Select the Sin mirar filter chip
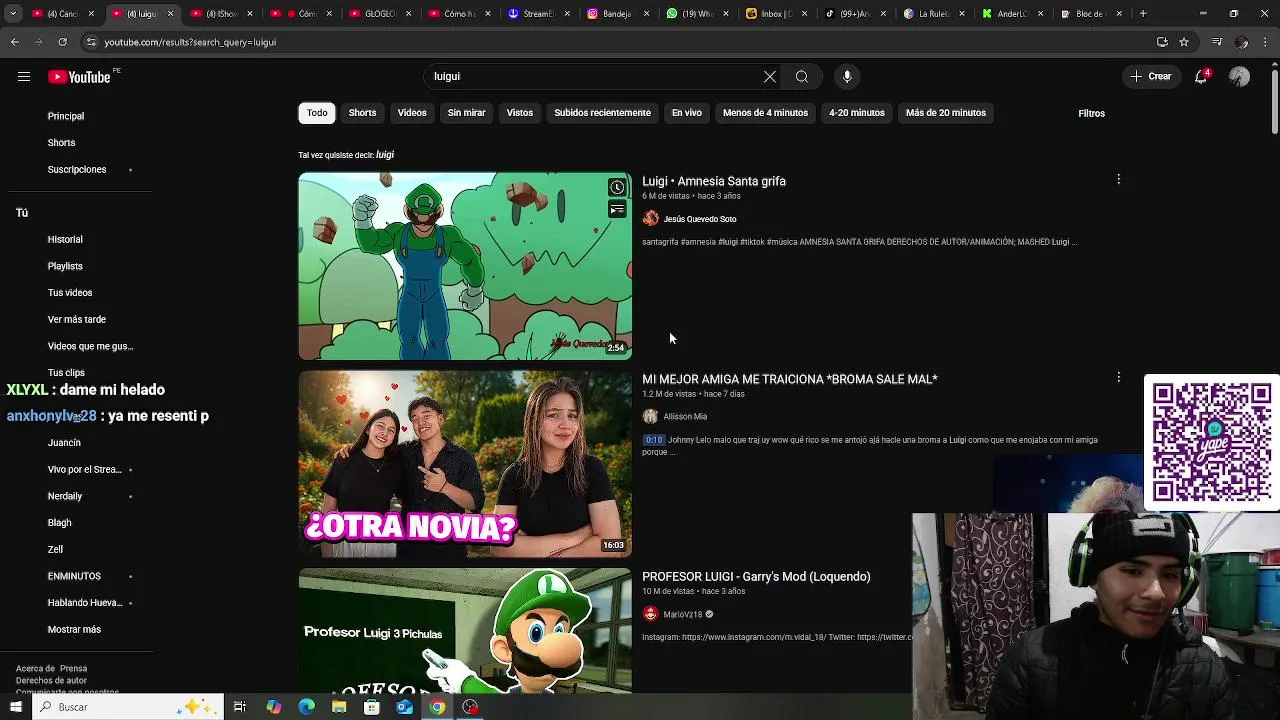This screenshot has width=1280, height=720. (x=466, y=113)
